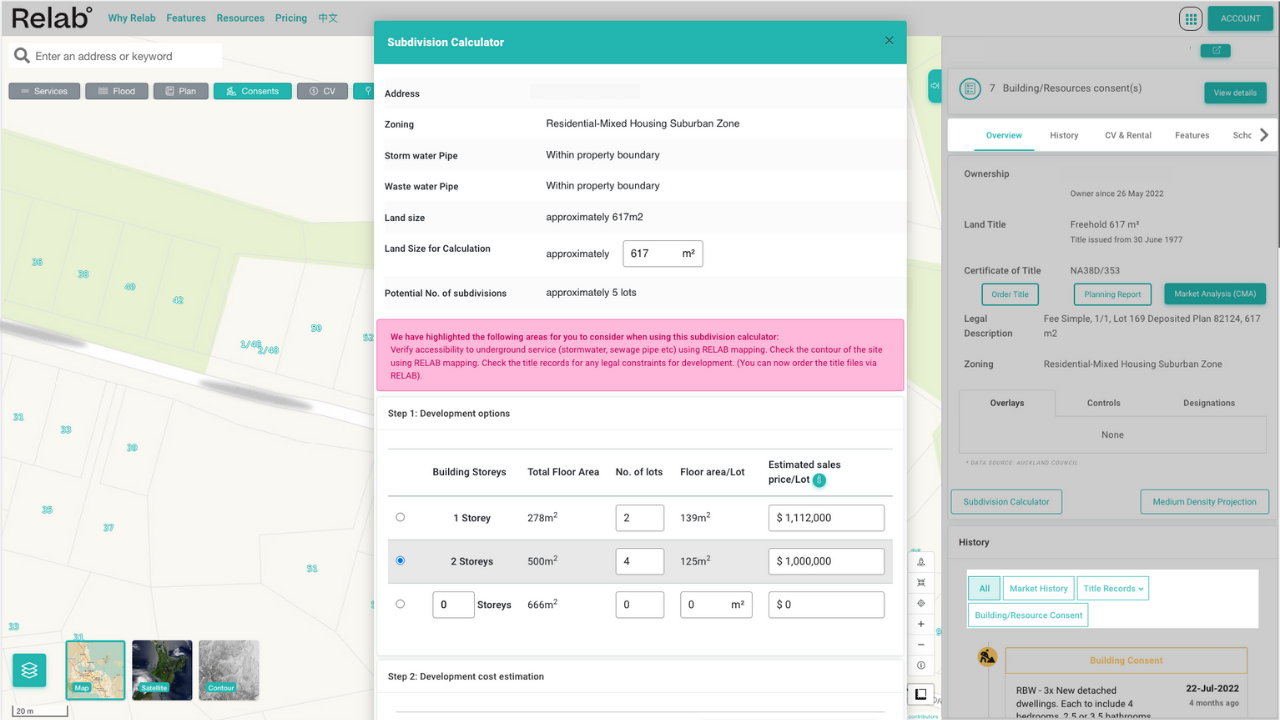Open the Title Records dropdown

click(x=1112, y=588)
